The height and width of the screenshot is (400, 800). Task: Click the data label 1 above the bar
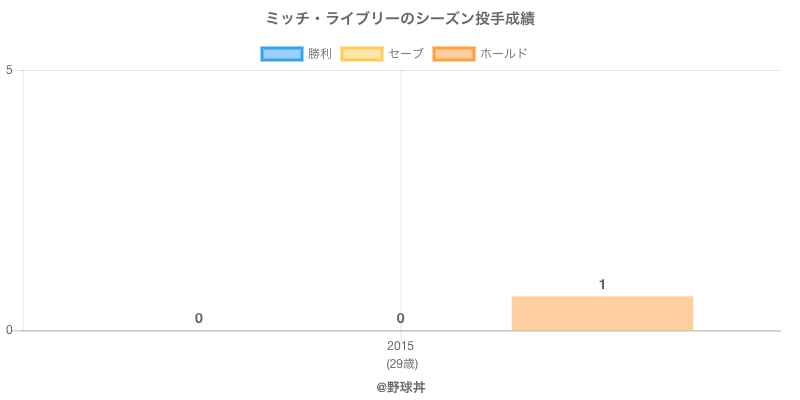click(x=602, y=285)
